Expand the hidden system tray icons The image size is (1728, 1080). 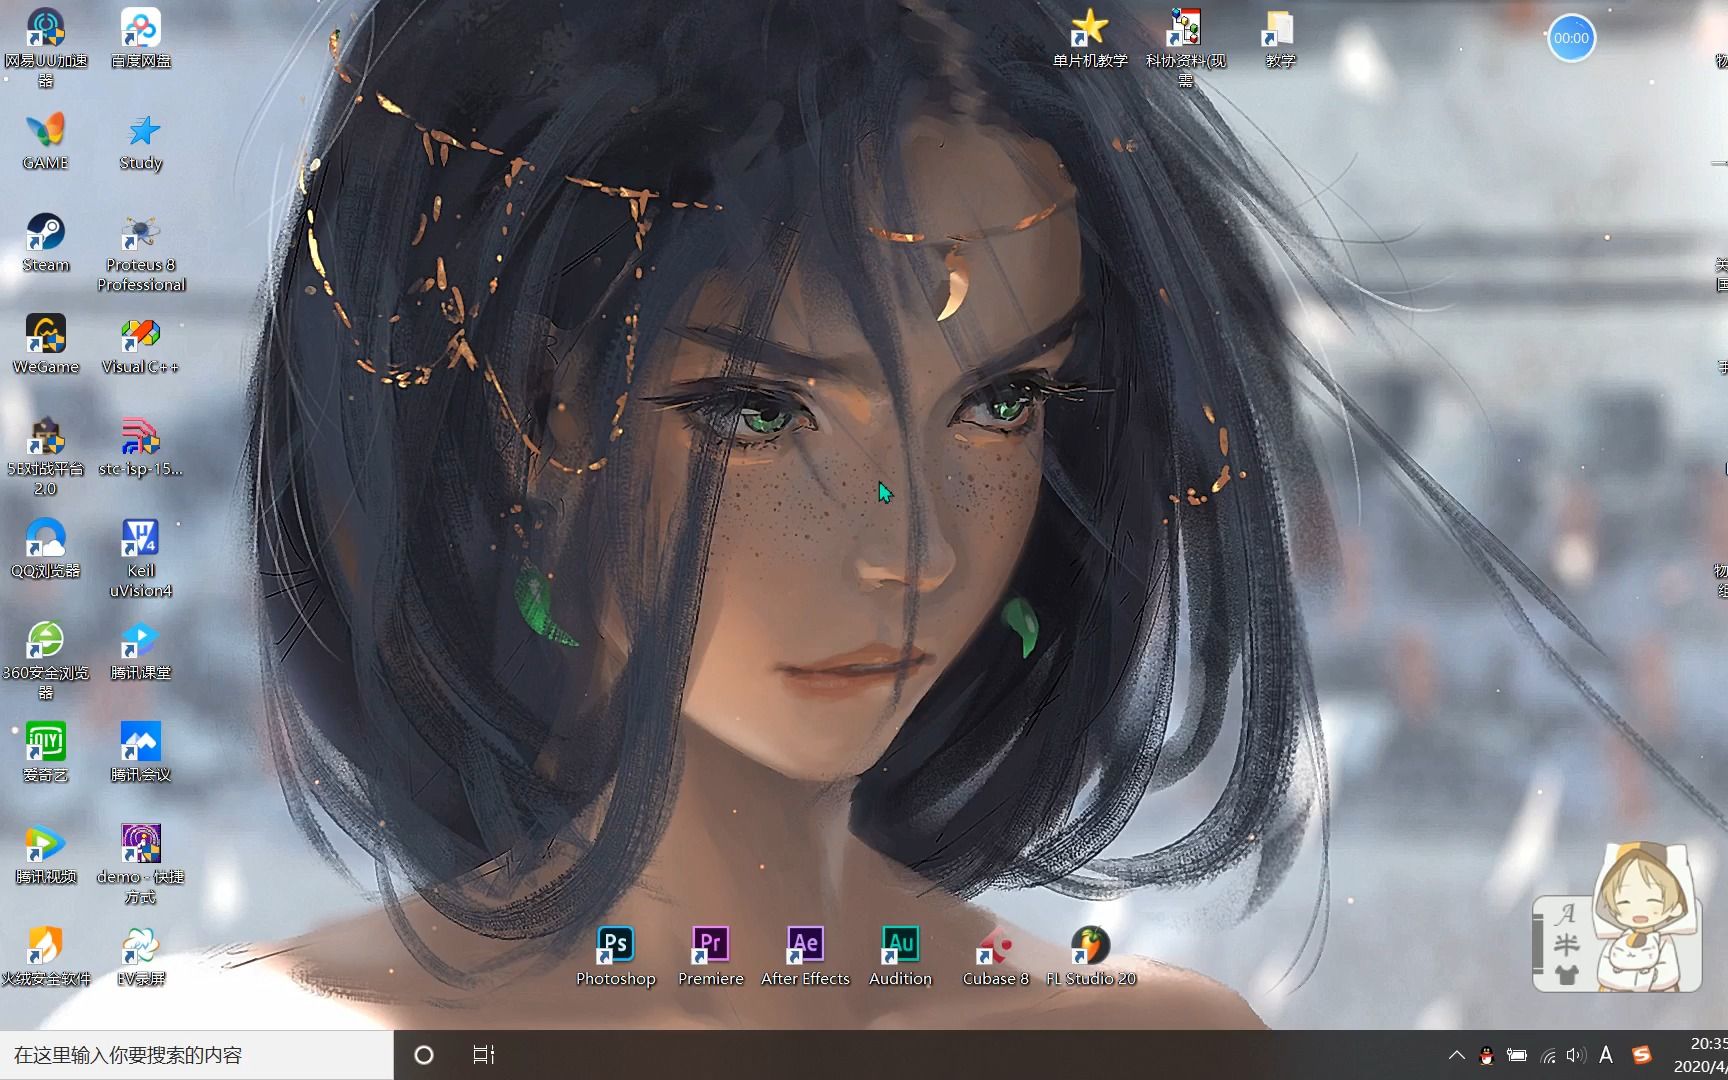click(1457, 1055)
